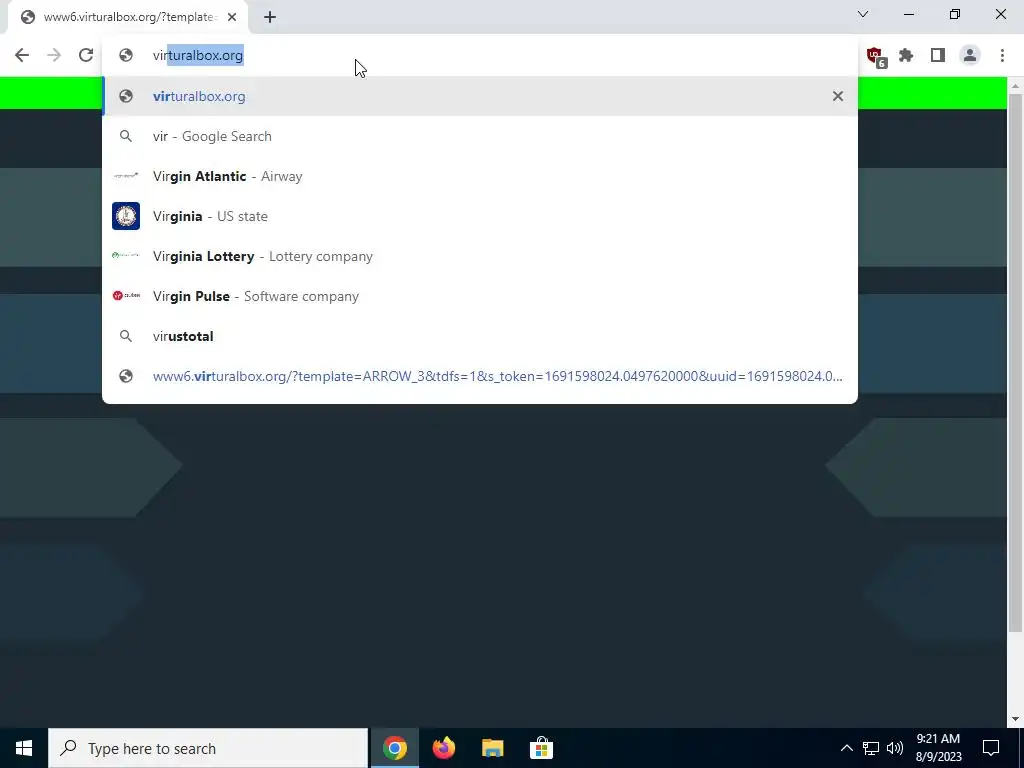
Task: Open the network status icon
Action: (x=871, y=748)
